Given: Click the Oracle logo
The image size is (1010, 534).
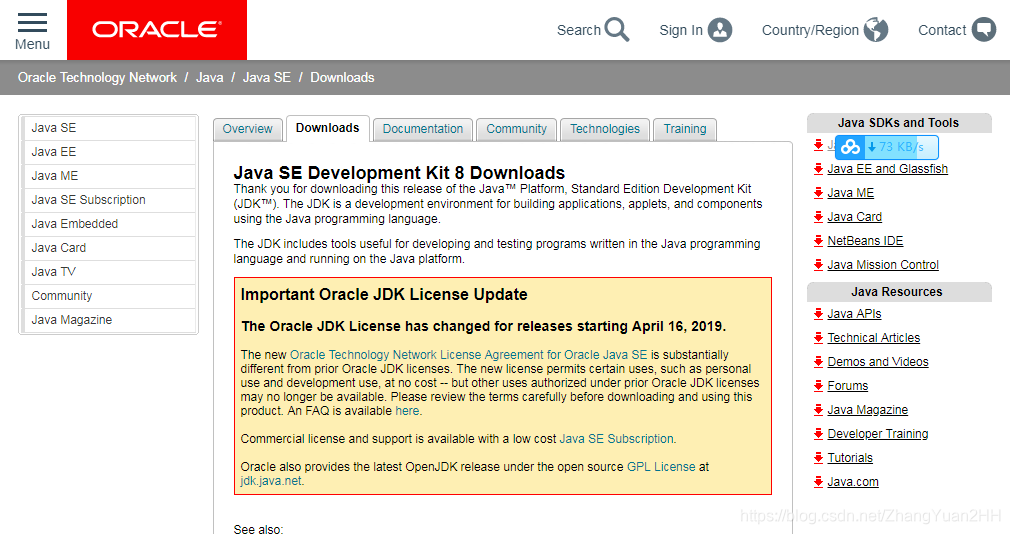Looking at the screenshot, I should pos(157,30).
